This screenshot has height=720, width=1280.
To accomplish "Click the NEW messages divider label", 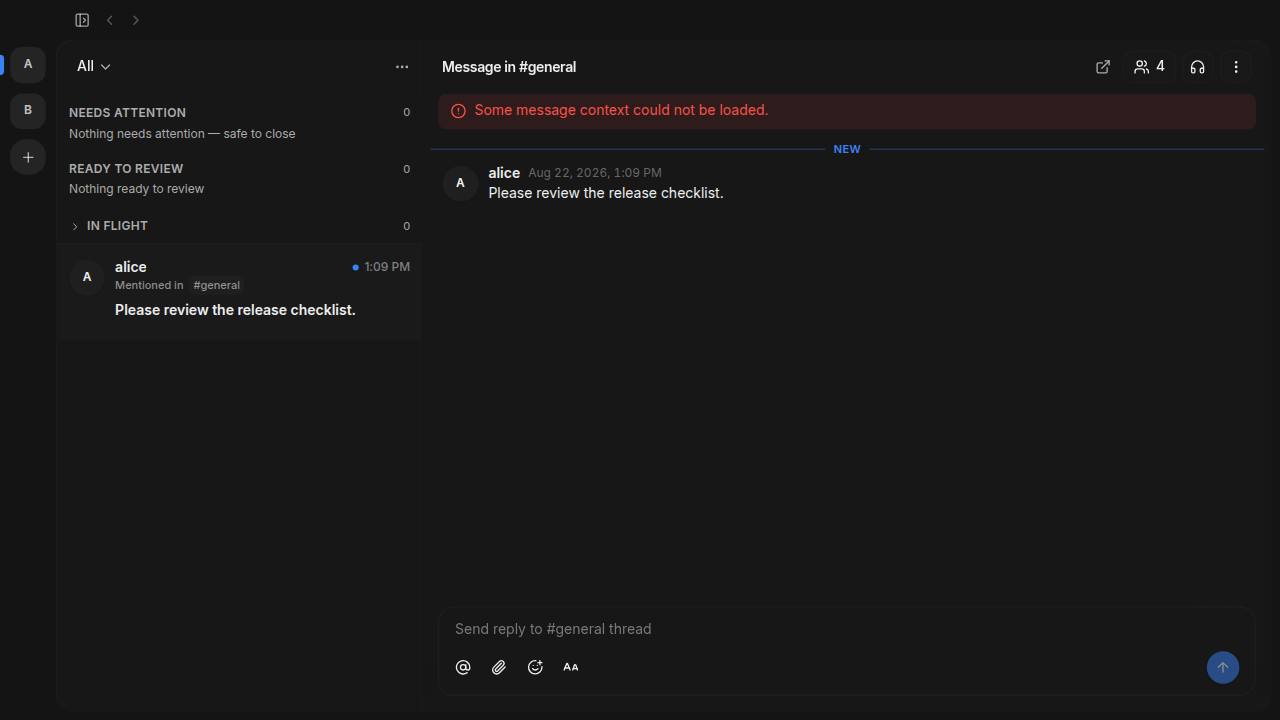I will [847, 149].
